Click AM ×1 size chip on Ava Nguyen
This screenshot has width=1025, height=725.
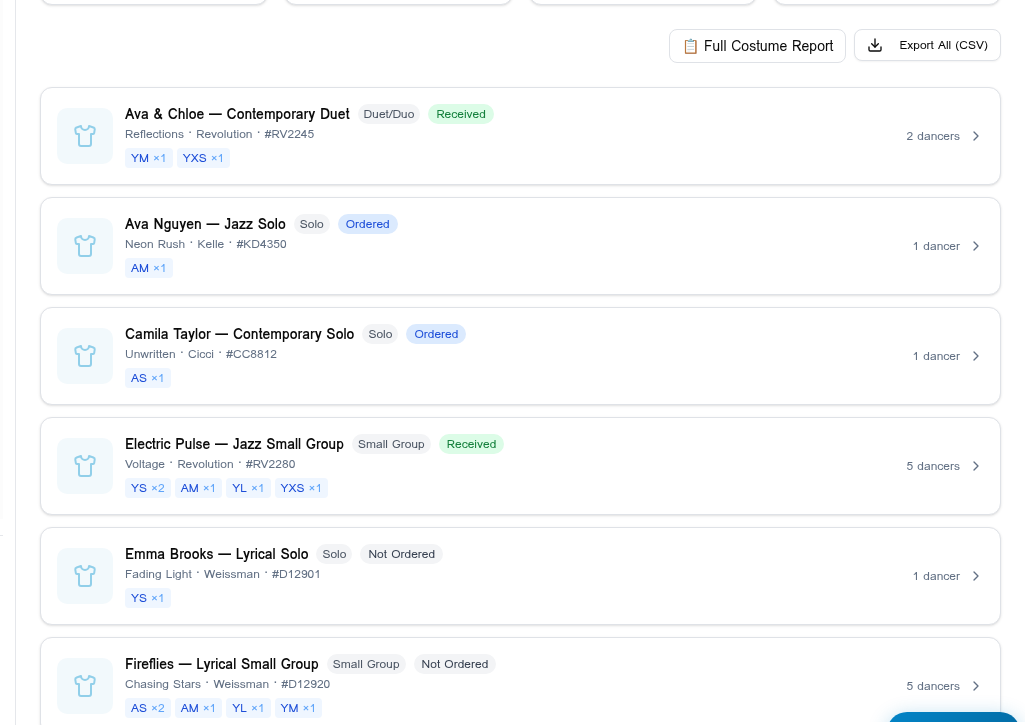click(x=148, y=267)
